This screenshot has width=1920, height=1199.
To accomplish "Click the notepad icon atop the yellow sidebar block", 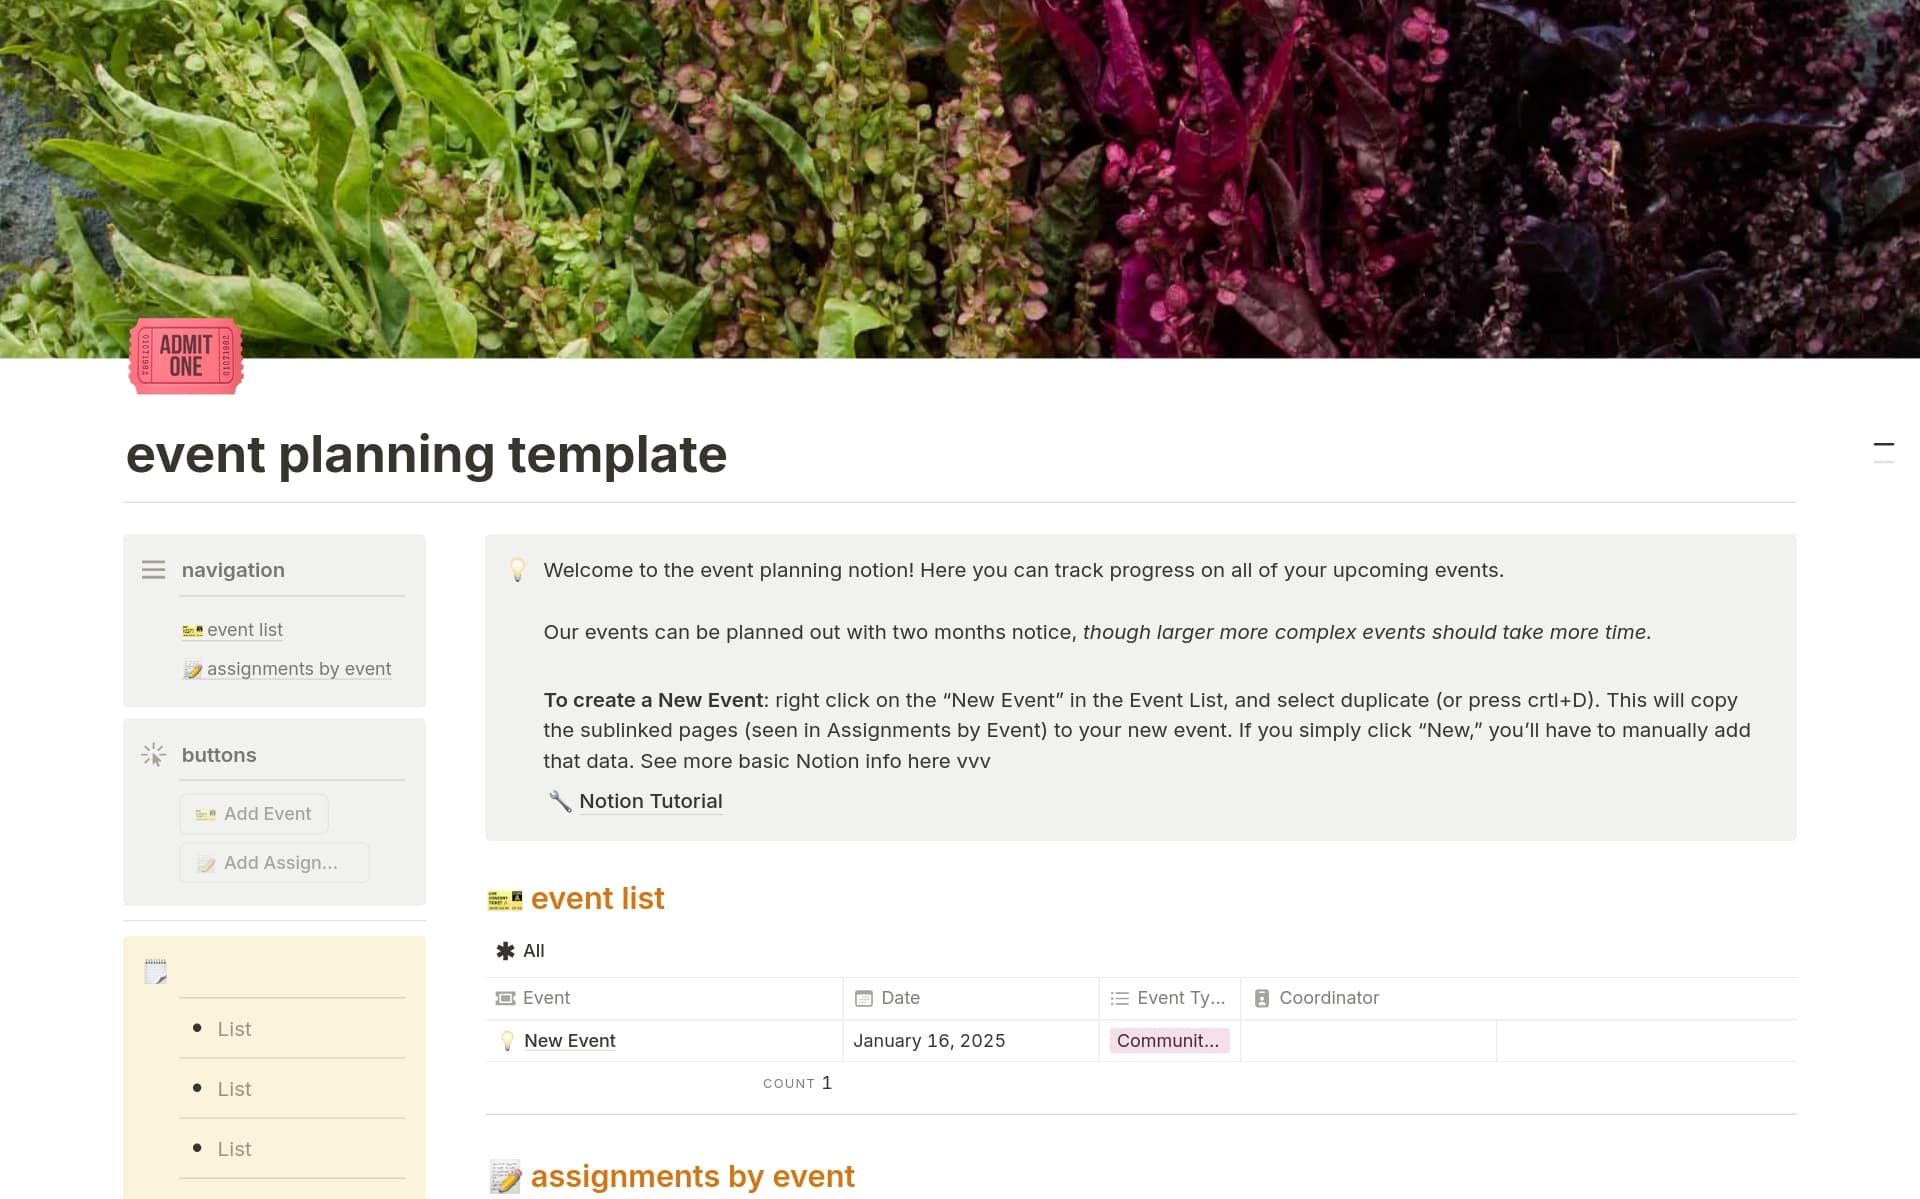I will (x=155, y=969).
